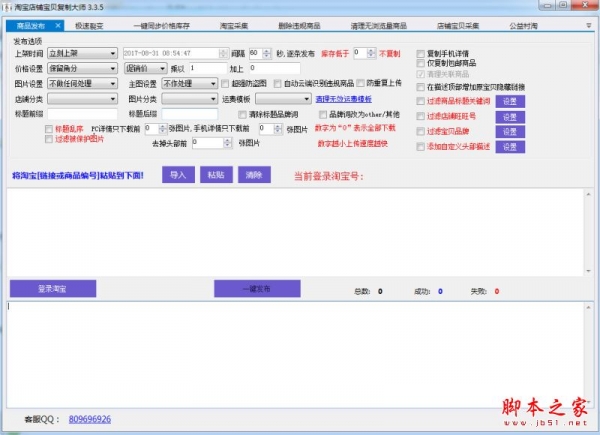Viewport: 600px width, 435px height.
Task: Click 设置 next to 过滤店铺旺旺号
Action: tap(510, 117)
